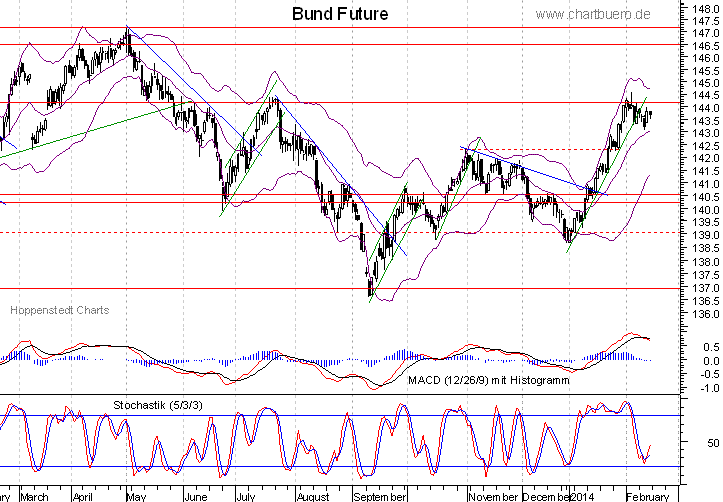Click the 141.0 price axis value
The width and height of the screenshot is (723, 502).
(x=706, y=184)
